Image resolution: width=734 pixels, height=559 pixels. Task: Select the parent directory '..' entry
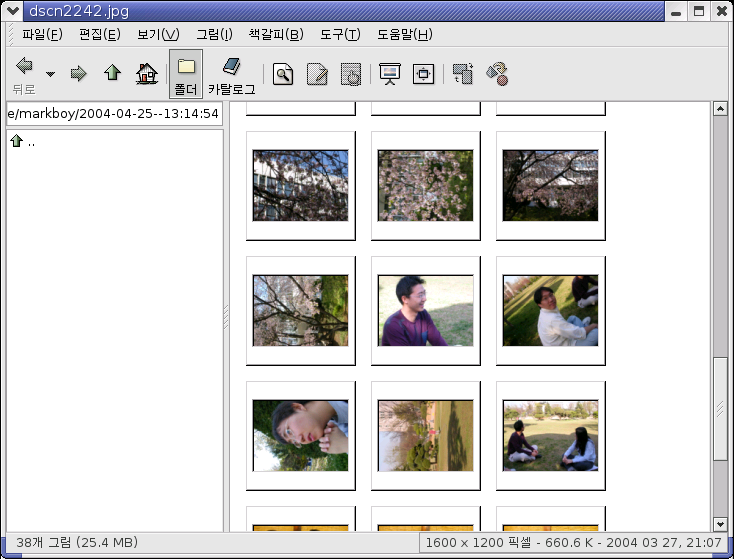pos(22,141)
